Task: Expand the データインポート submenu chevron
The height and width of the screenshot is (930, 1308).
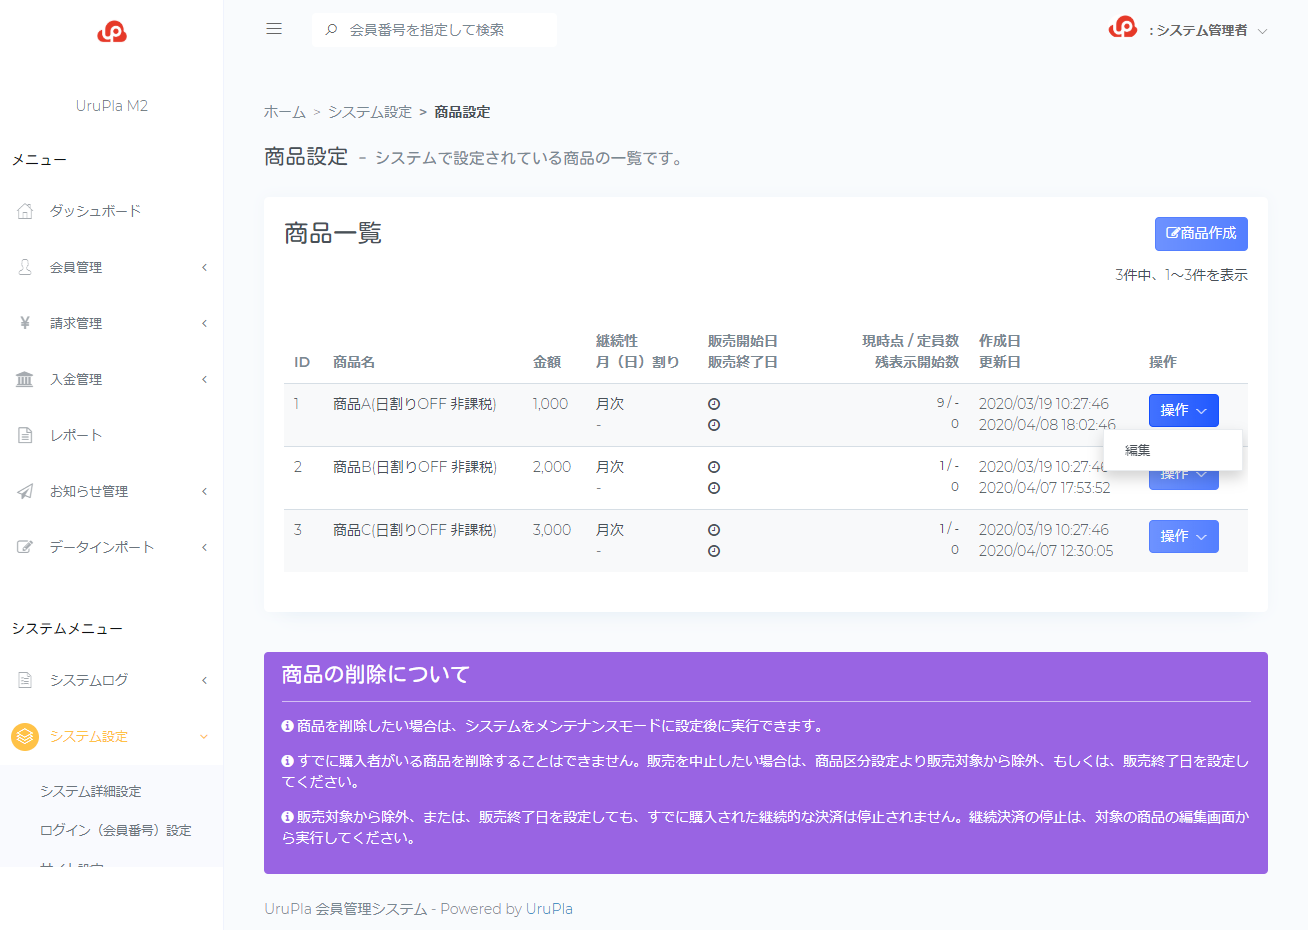Action: point(204,547)
